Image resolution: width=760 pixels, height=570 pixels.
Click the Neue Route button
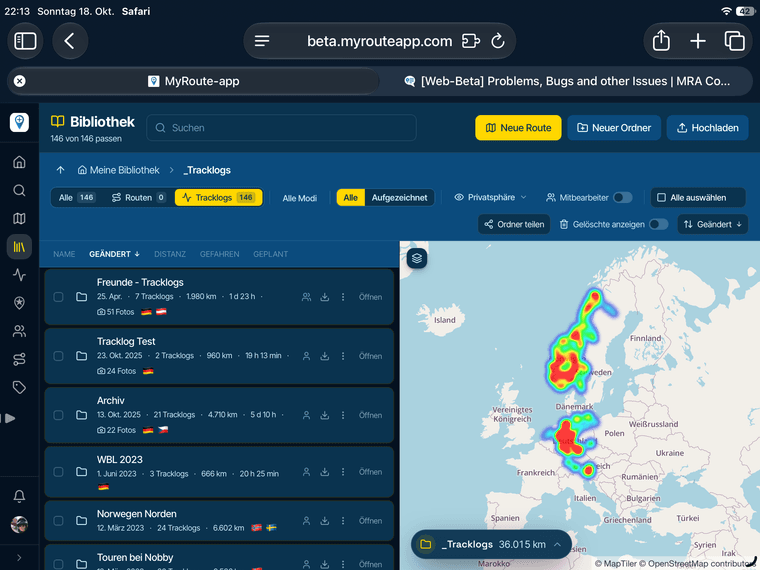pos(518,128)
